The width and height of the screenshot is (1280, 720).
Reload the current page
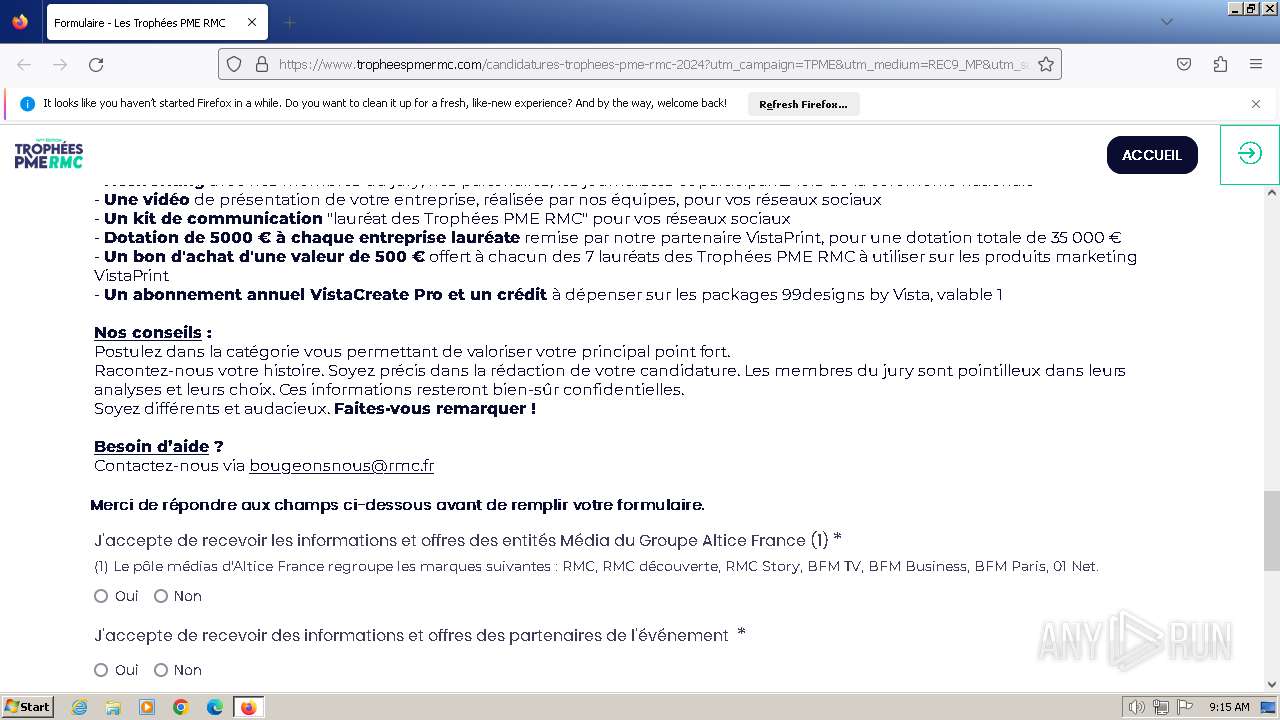pos(96,64)
